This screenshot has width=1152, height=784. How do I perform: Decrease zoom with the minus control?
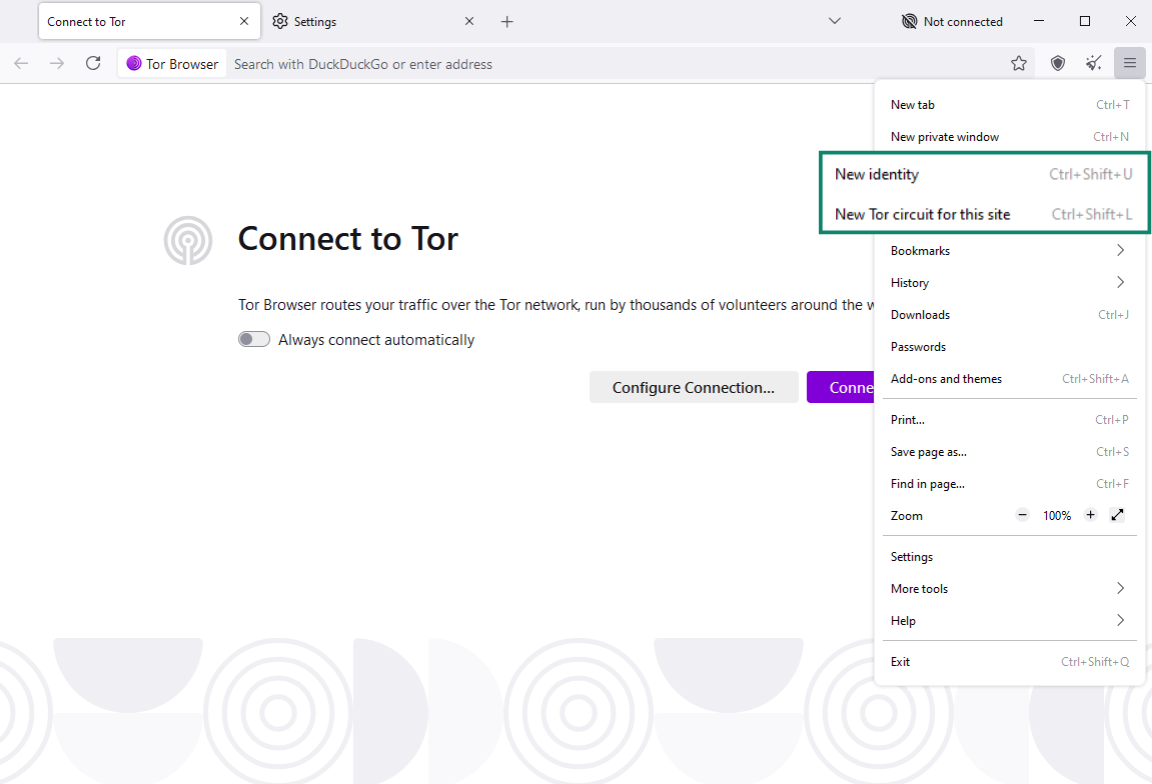(x=1022, y=515)
